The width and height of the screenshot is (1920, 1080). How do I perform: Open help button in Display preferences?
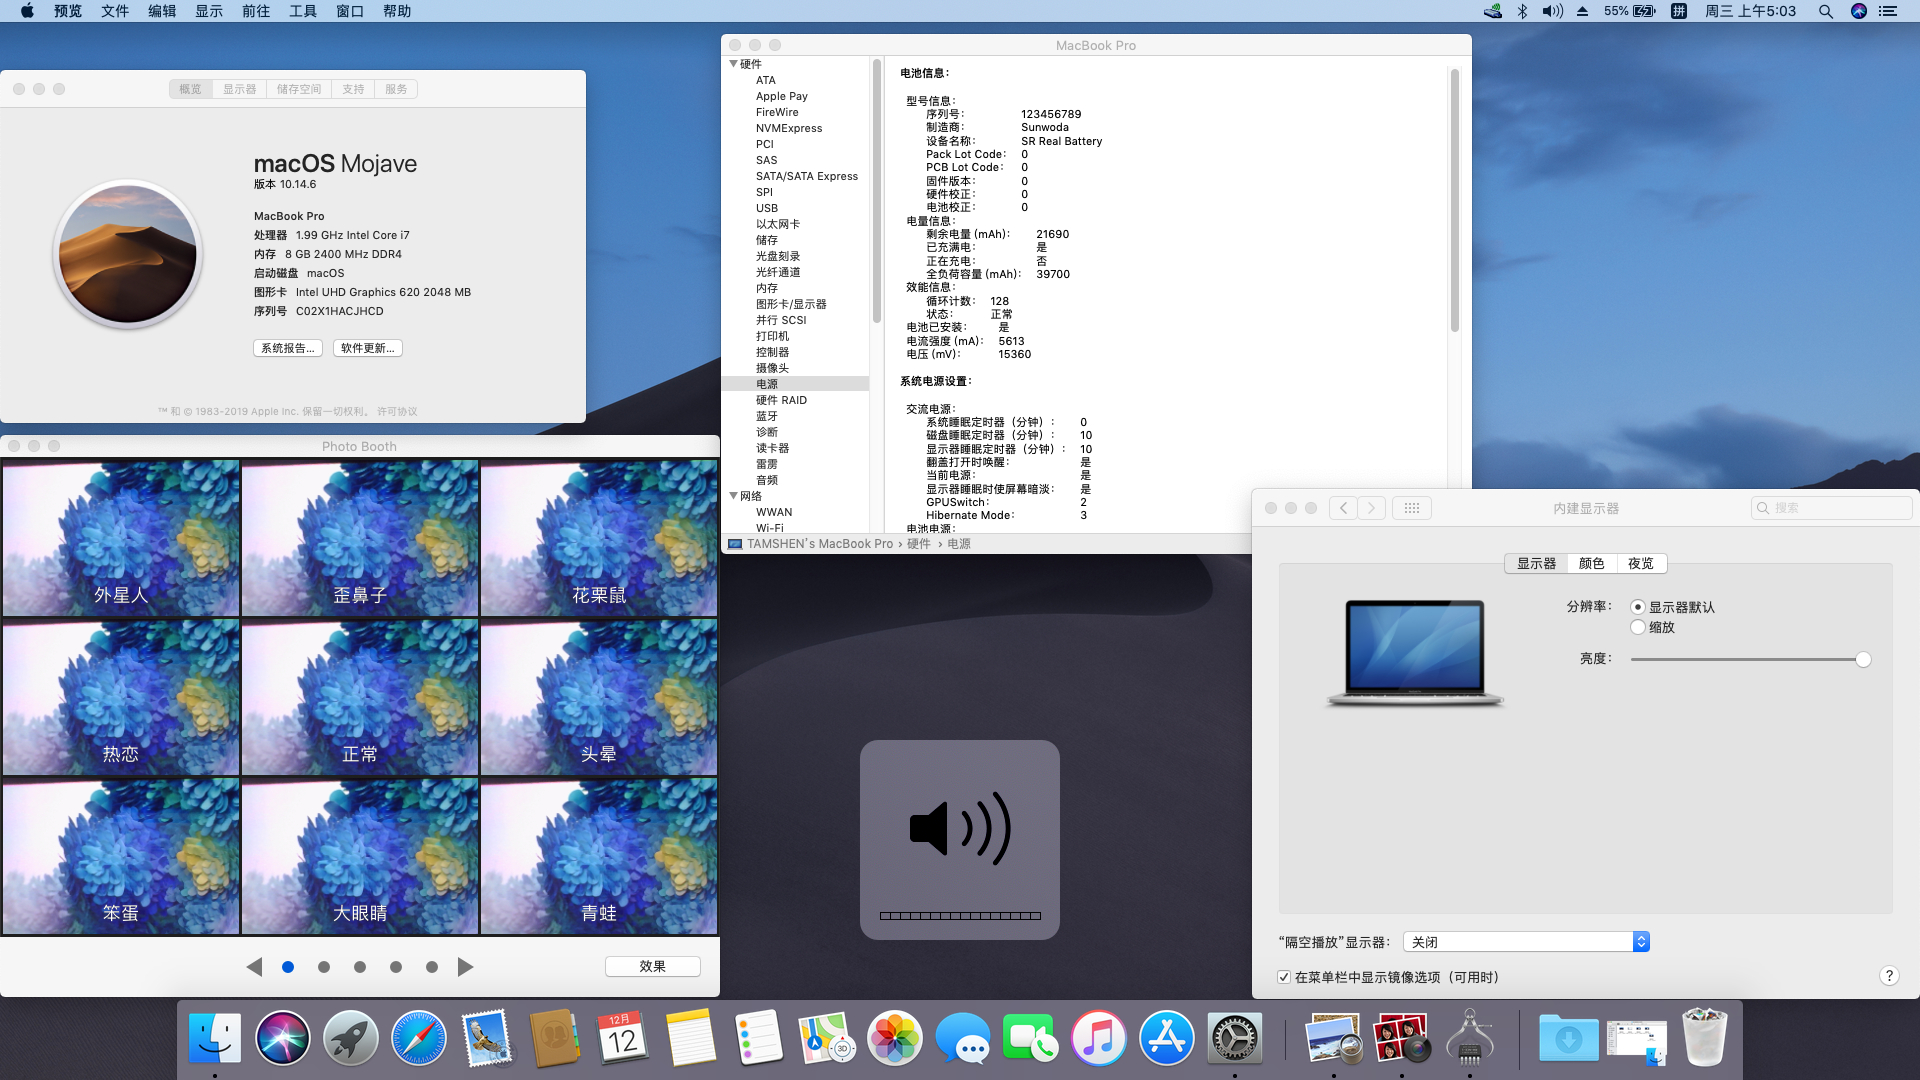tap(1888, 976)
